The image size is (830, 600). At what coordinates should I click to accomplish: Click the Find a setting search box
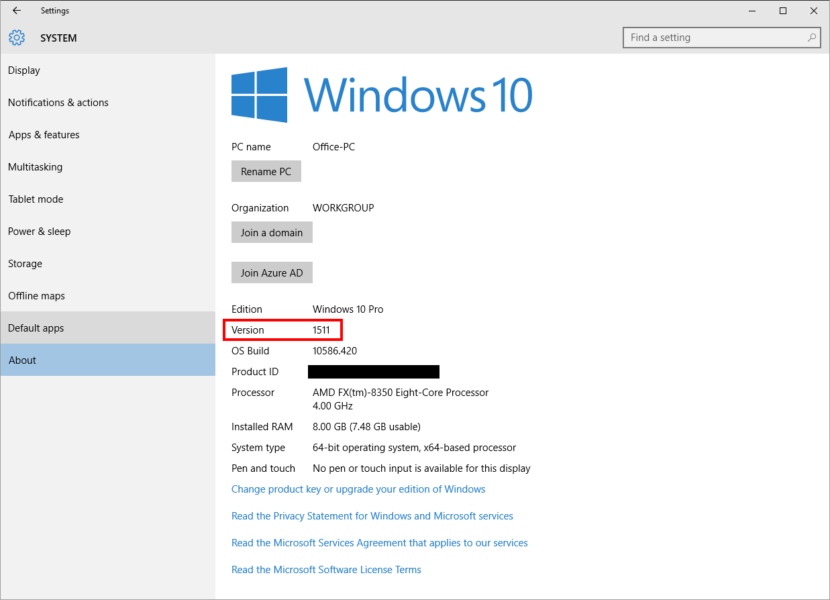[x=715, y=37]
